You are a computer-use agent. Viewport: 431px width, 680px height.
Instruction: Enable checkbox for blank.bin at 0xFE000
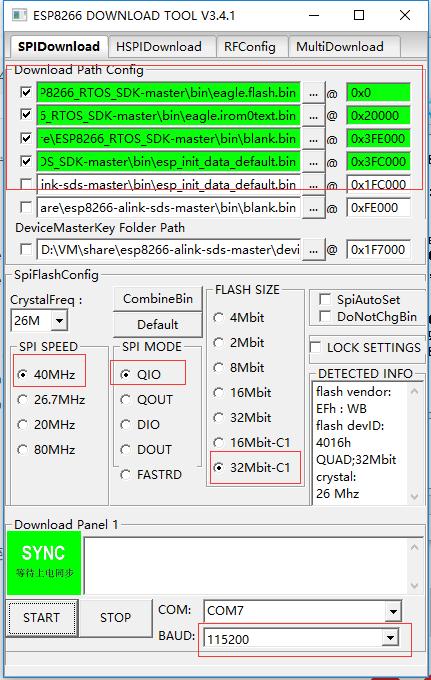[26, 207]
